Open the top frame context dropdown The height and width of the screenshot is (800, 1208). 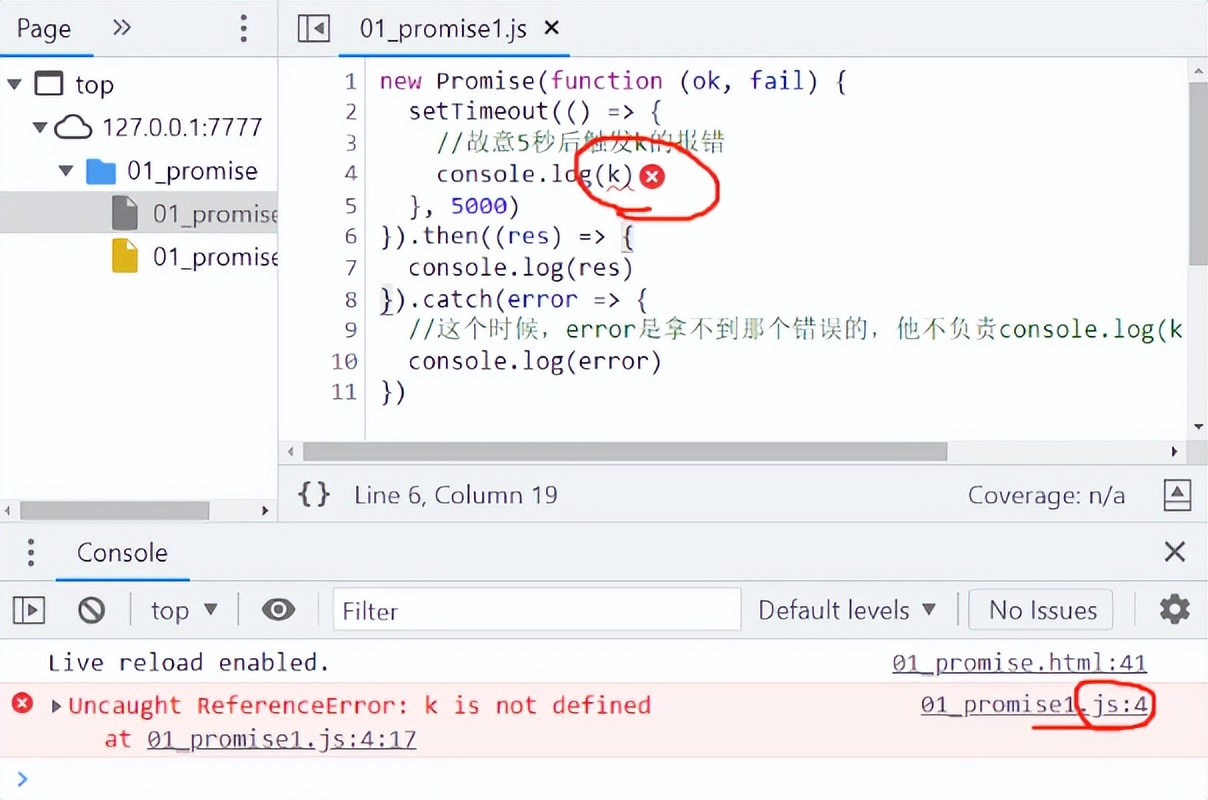[183, 609]
